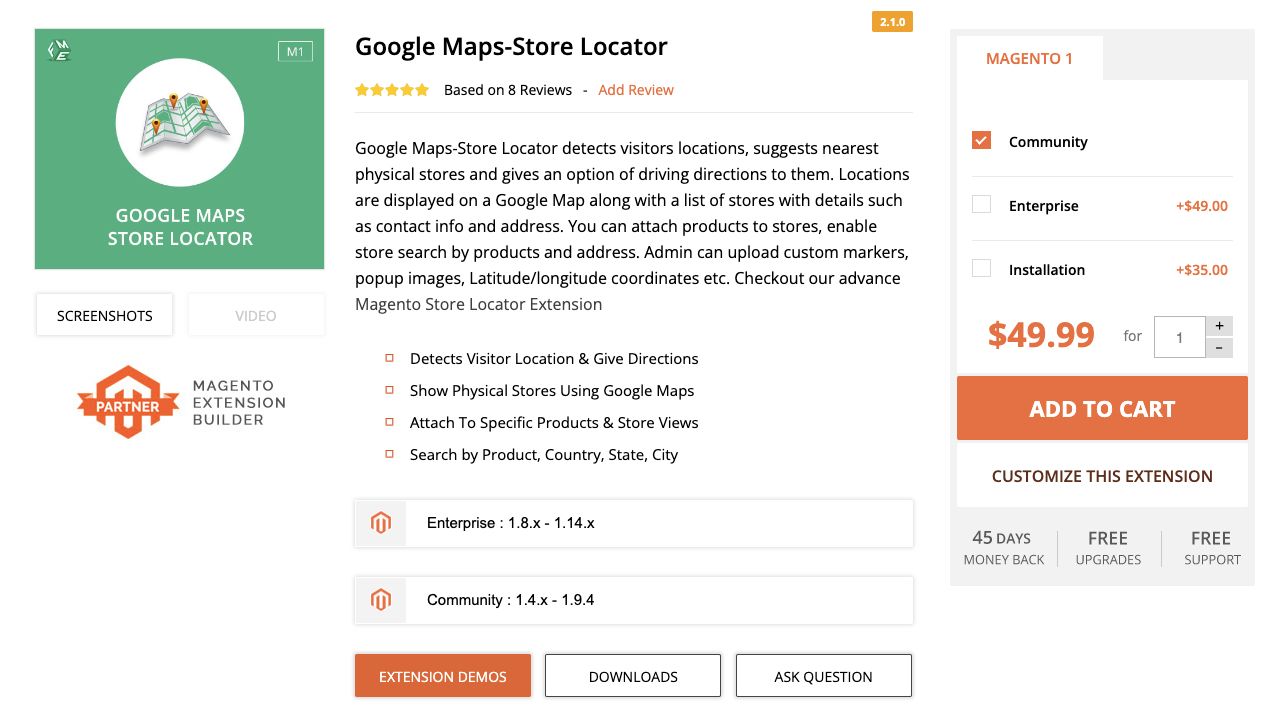Image resolution: width=1280 pixels, height=707 pixels.
Task: Click the orange bullet beside Detects Visitor Location
Action: [389, 357]
